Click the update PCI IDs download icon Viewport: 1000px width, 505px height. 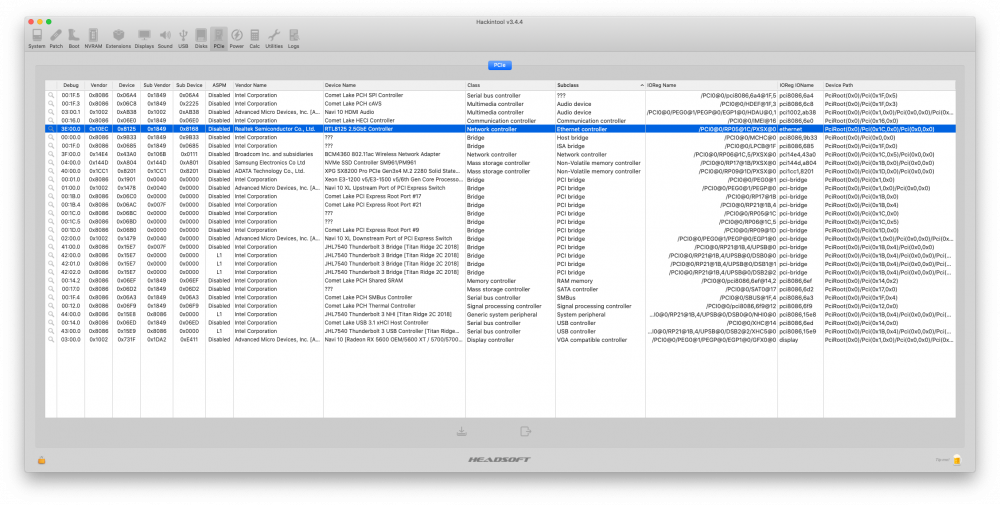tap(462, 432)
